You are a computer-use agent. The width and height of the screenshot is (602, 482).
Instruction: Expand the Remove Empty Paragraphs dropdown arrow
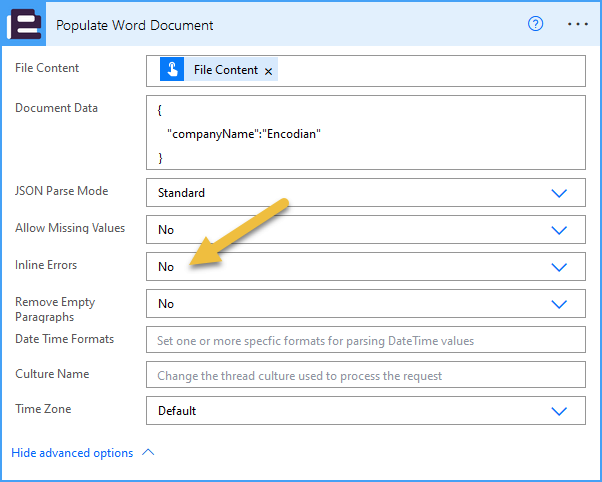coord(559,304)
